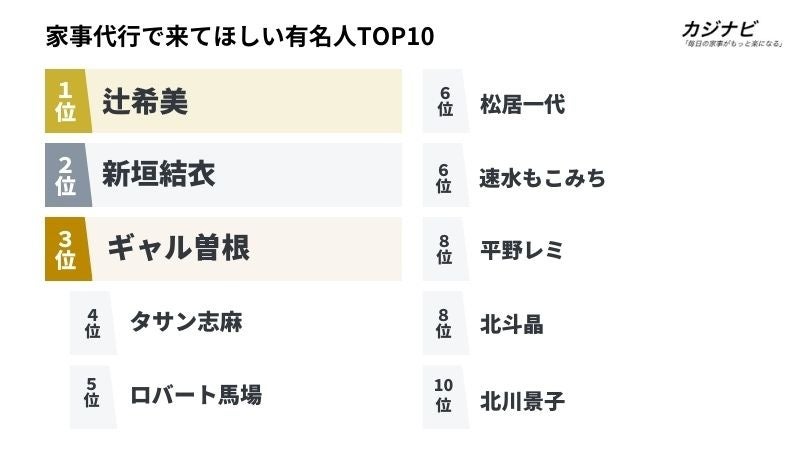The width and height of the screenshot is (800, 450).
Task: Click the 速水もこみち entry
Action: [542, 179]
